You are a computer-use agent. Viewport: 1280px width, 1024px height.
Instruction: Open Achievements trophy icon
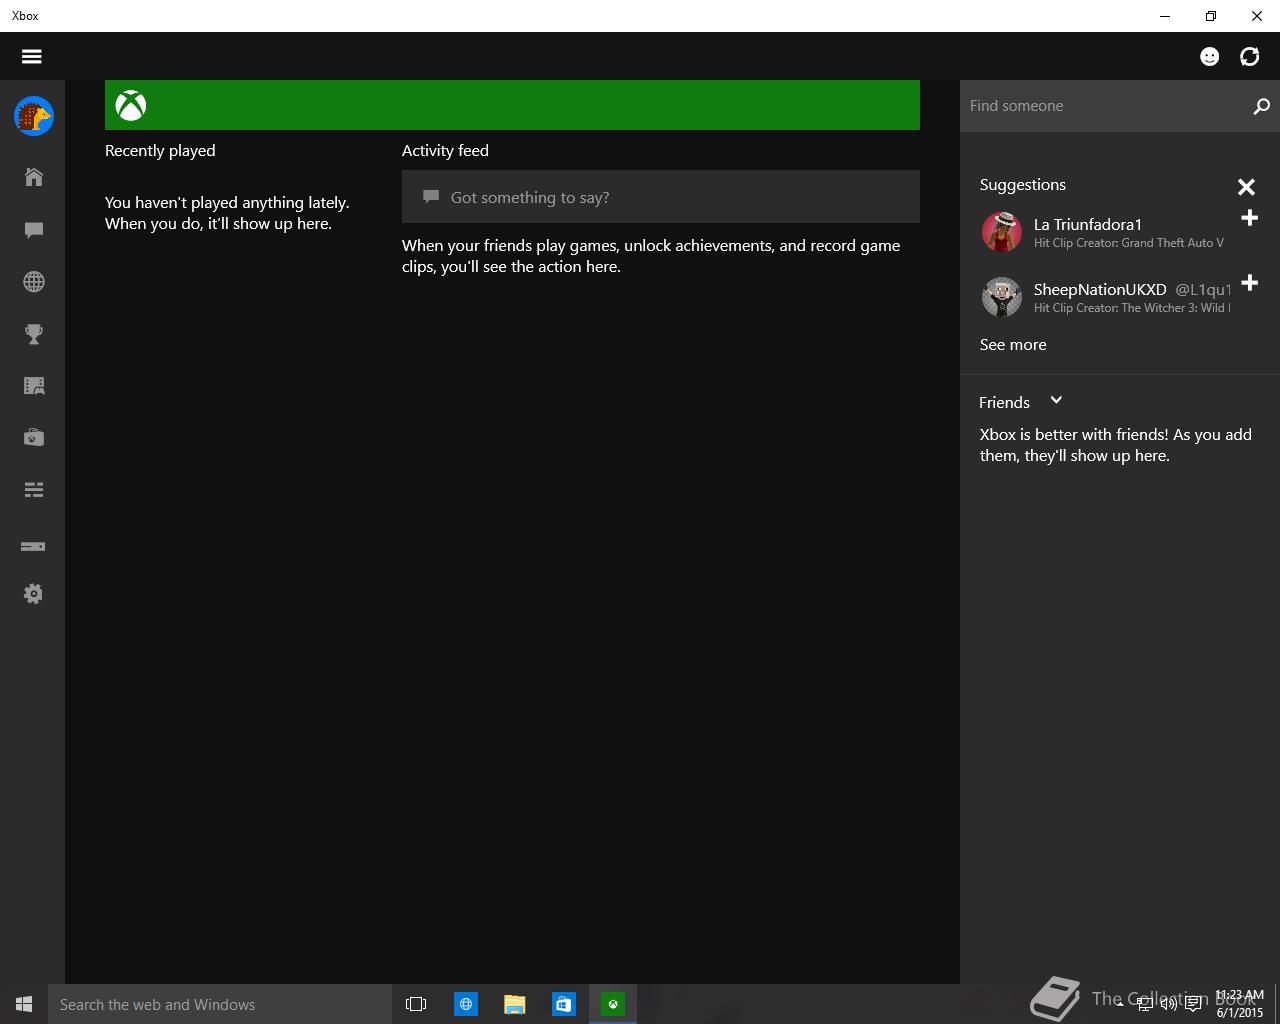pyautogui.click(x=33, y=334)
